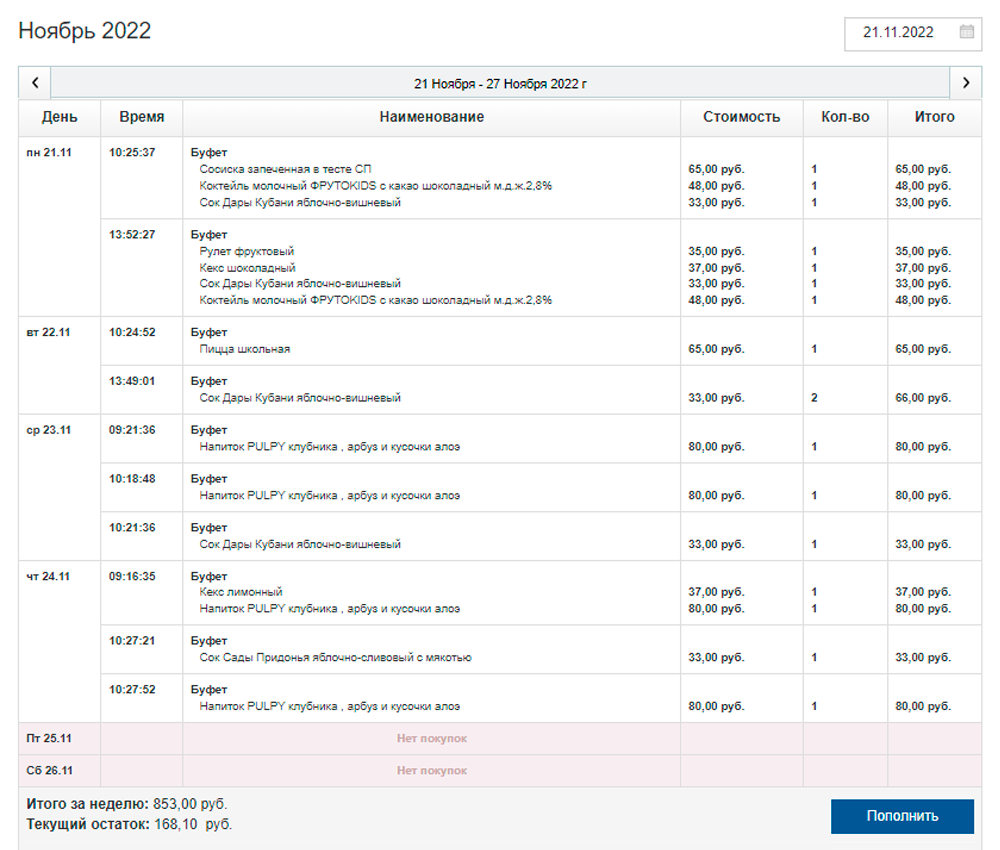Click time 09:16:35 on Thursday
Viewport: 1000px width, 850px height.
pos(132,576)
